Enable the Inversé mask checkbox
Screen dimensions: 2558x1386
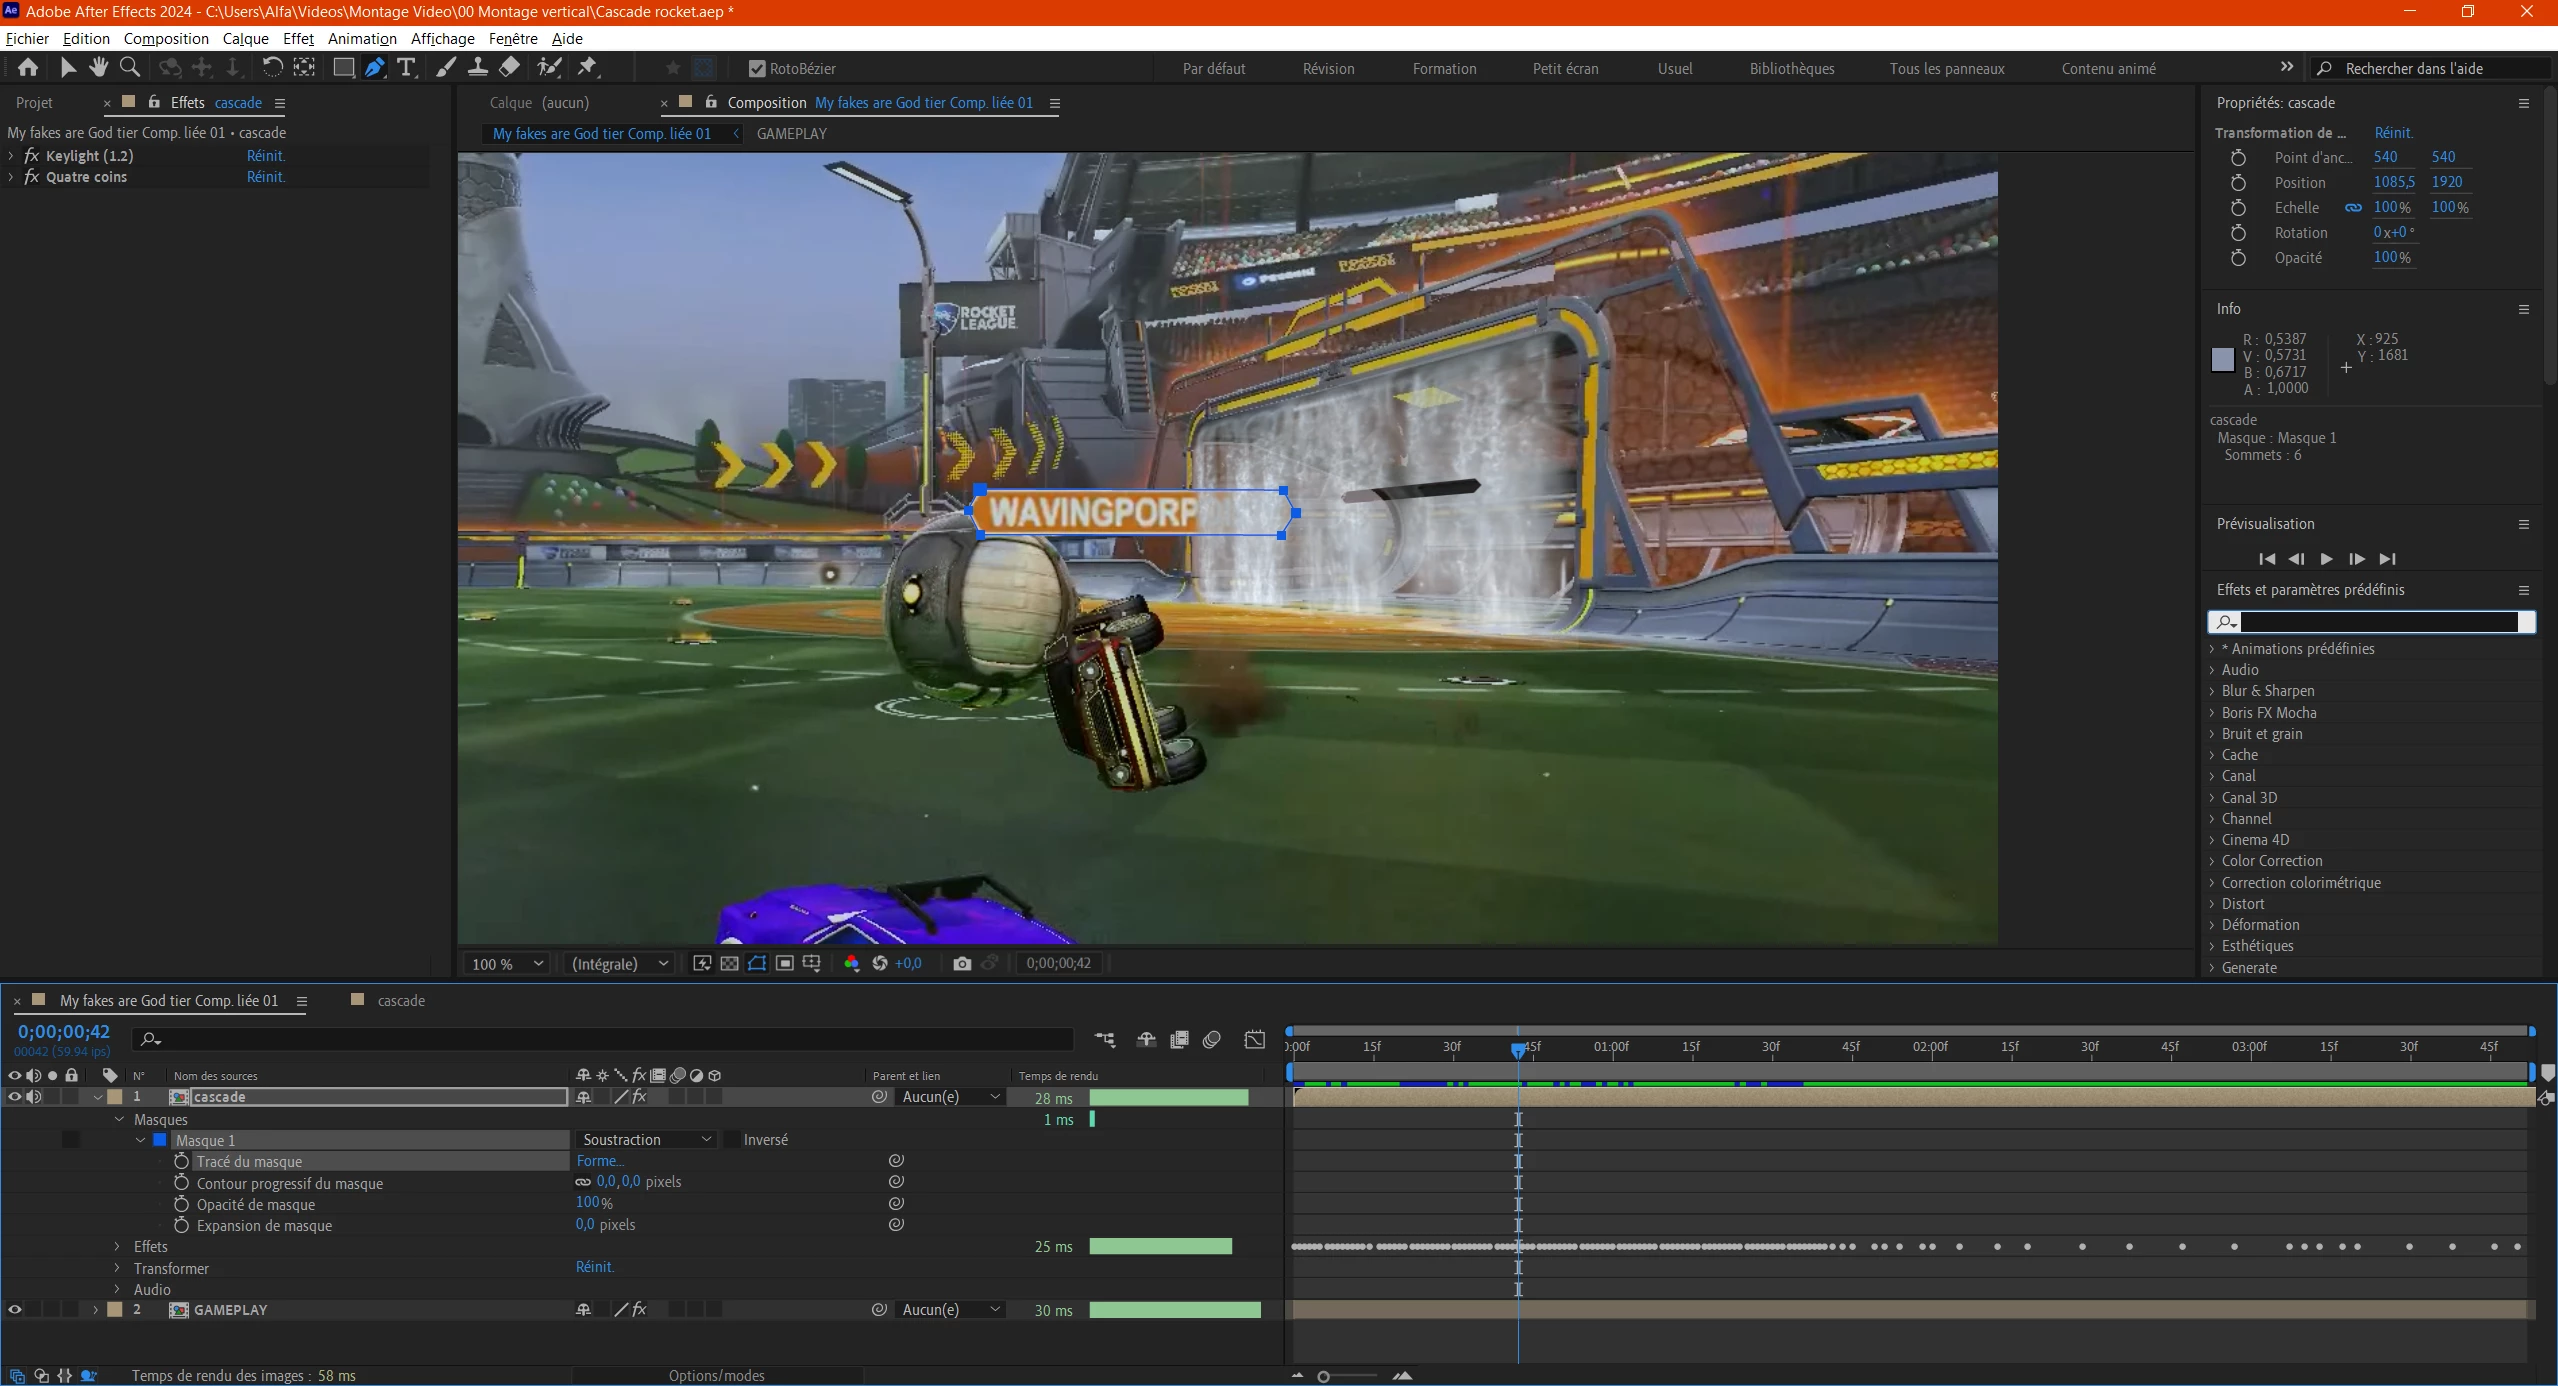732,1139
